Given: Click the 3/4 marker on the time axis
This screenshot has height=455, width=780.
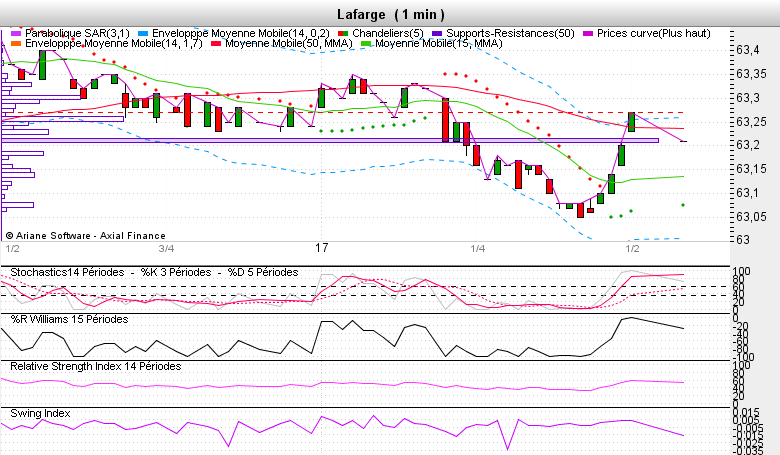Looking at the screenshot, I should 166,248.
